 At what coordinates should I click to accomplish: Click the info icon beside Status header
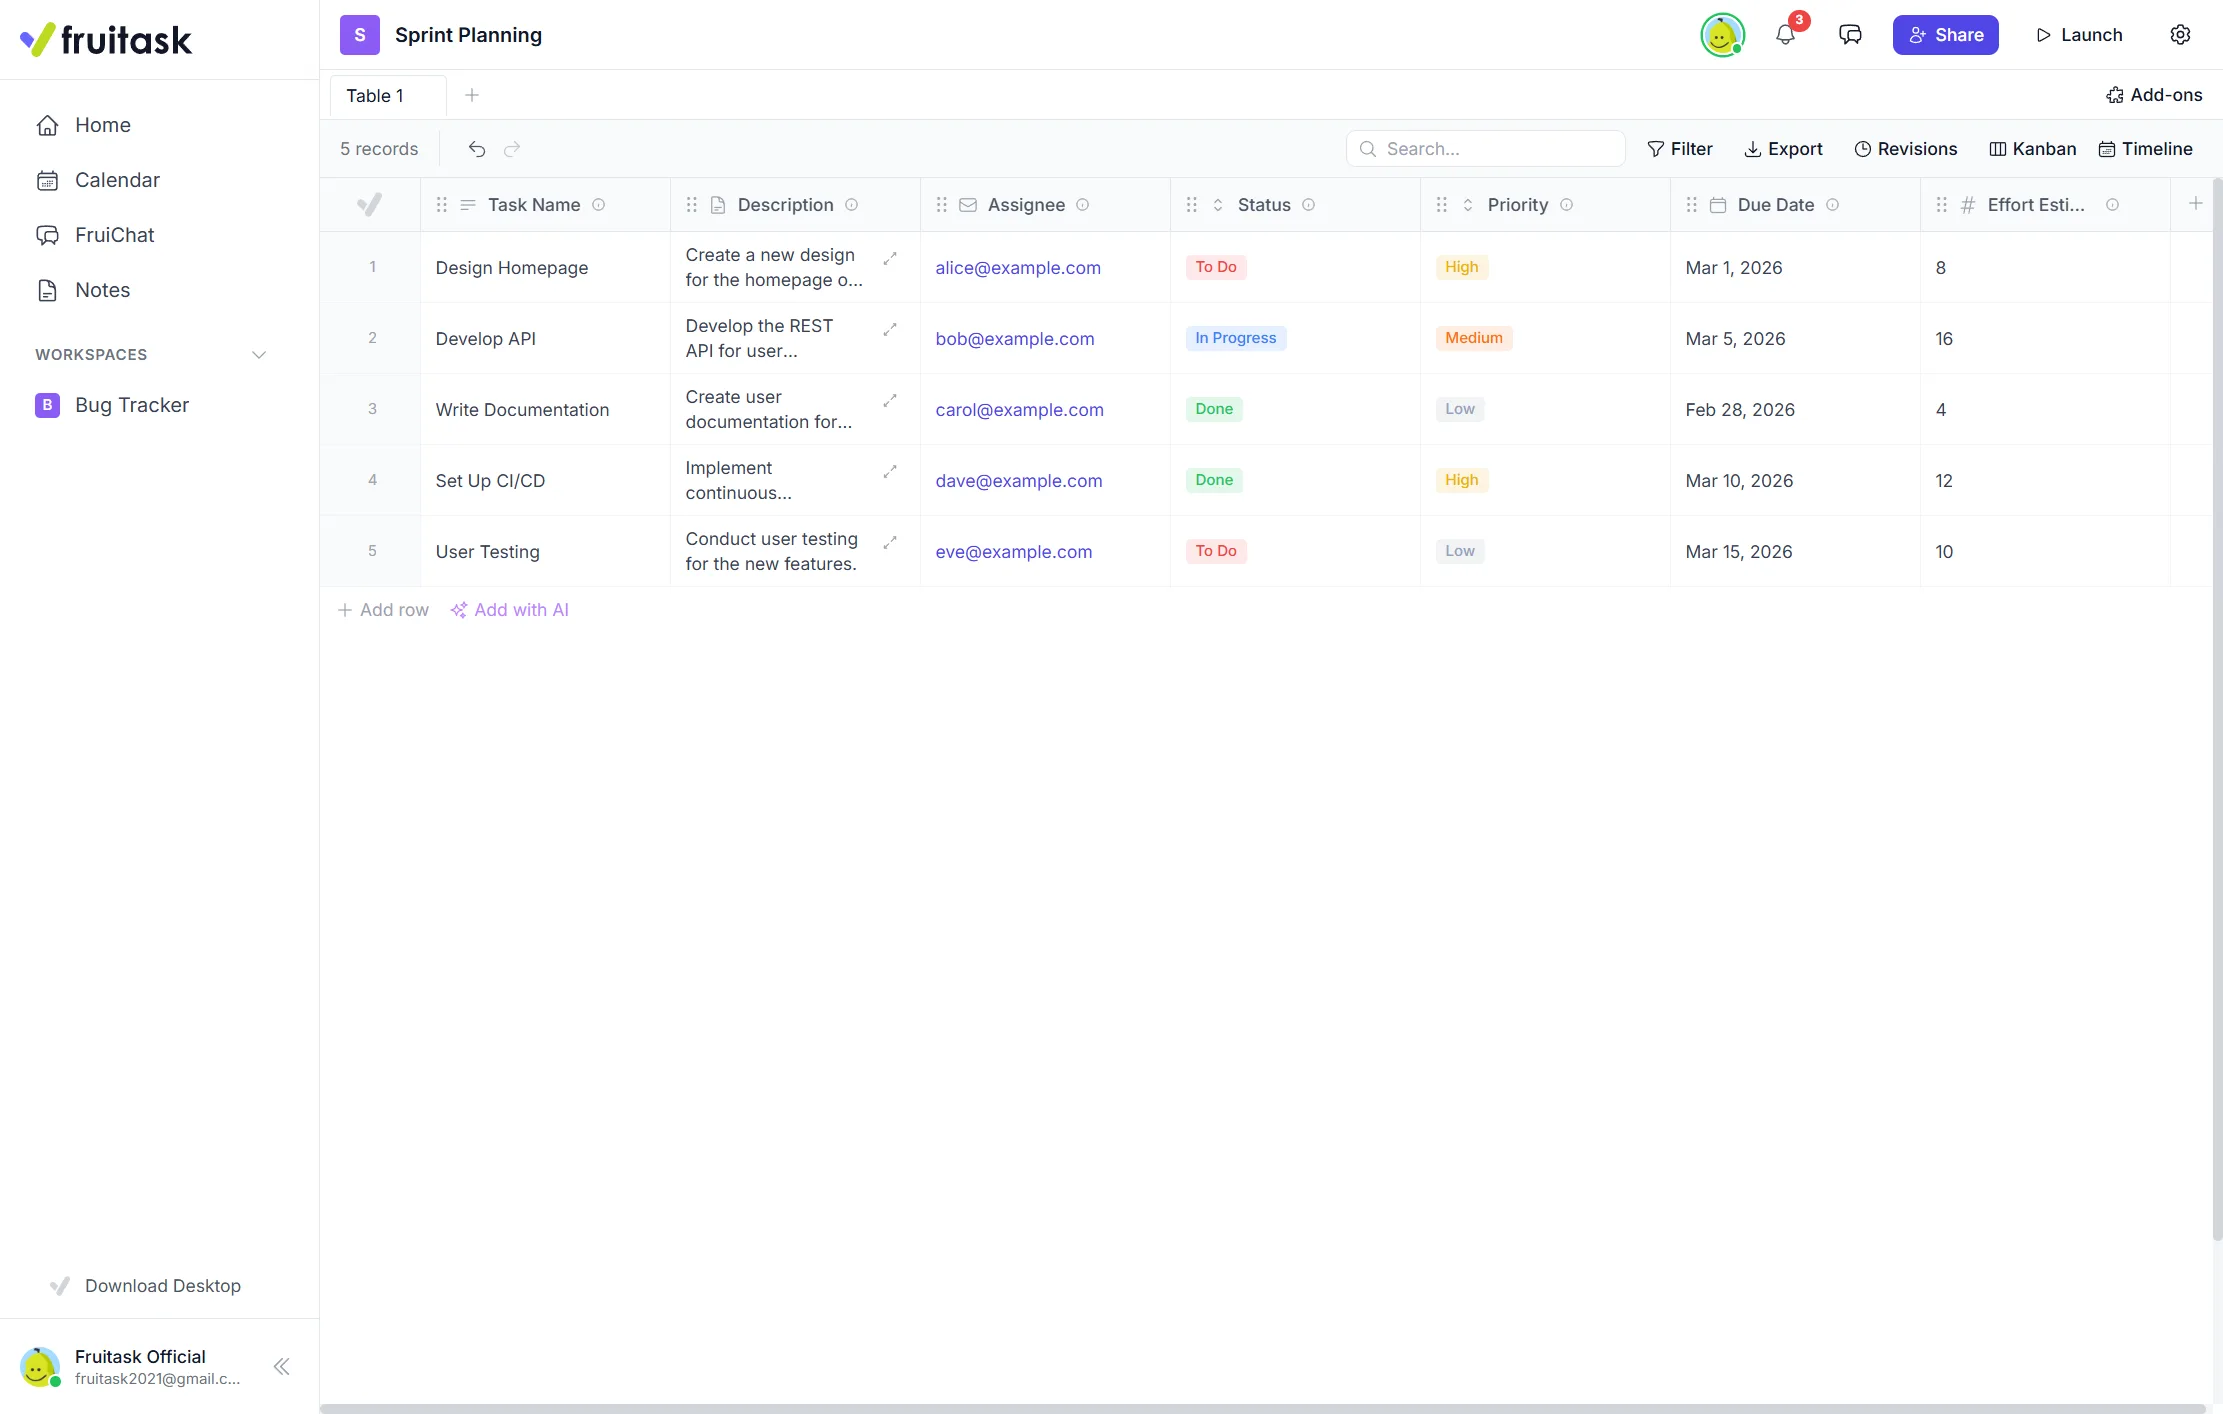tap(1309, 205)
